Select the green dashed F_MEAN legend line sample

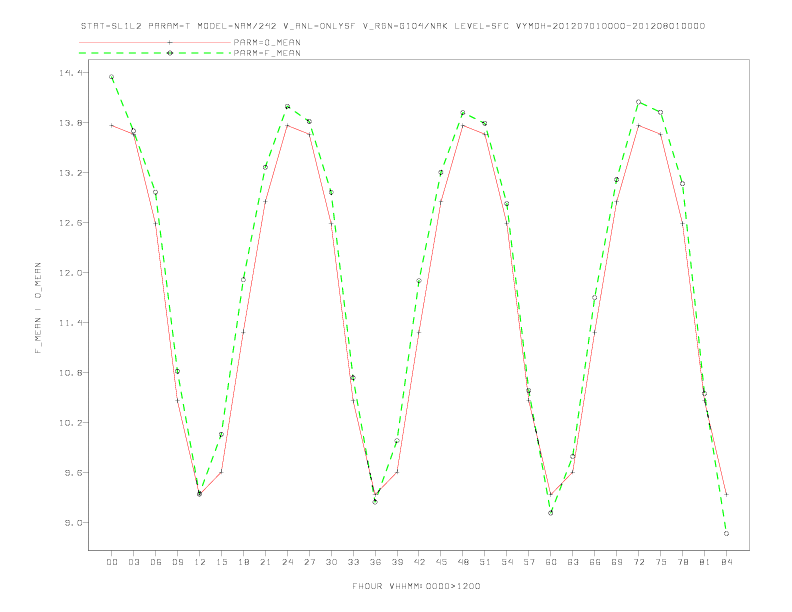coord(155,53)
